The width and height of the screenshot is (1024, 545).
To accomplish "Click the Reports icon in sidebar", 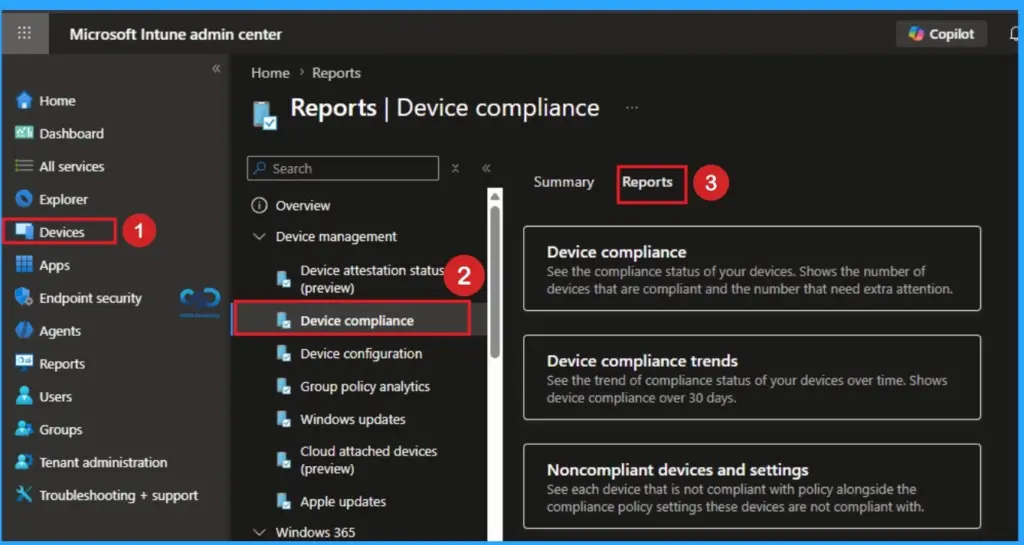I will pyautogui.click(x=24, y=363).
